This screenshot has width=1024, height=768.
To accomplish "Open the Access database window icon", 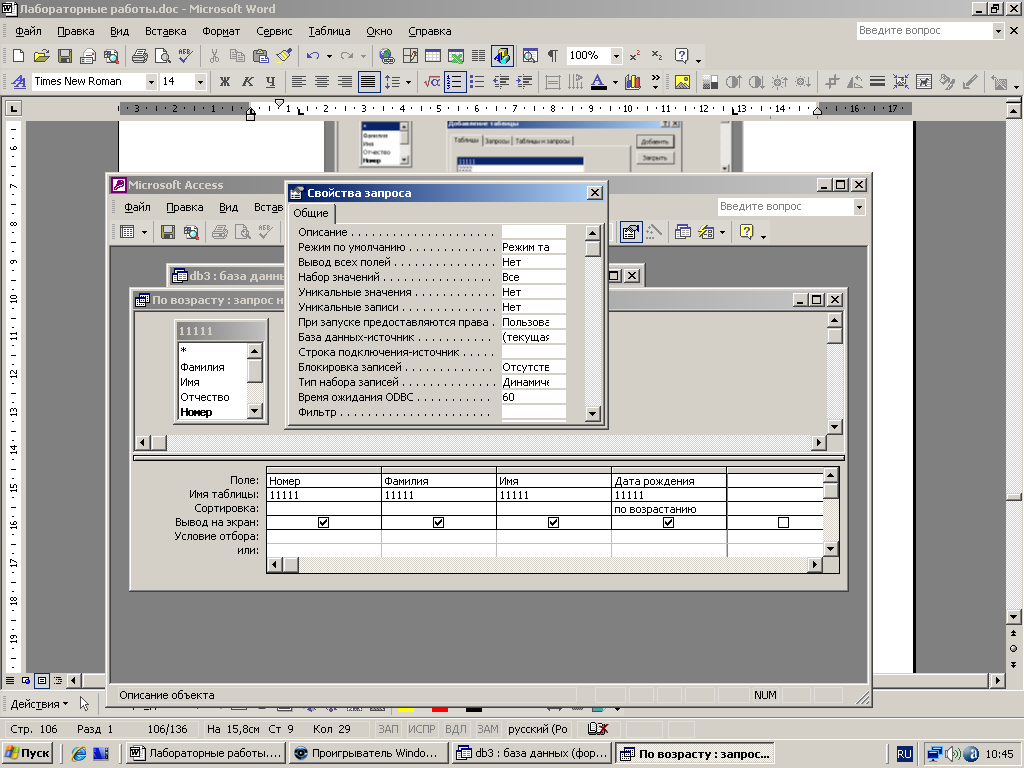I will coord(682,232).
